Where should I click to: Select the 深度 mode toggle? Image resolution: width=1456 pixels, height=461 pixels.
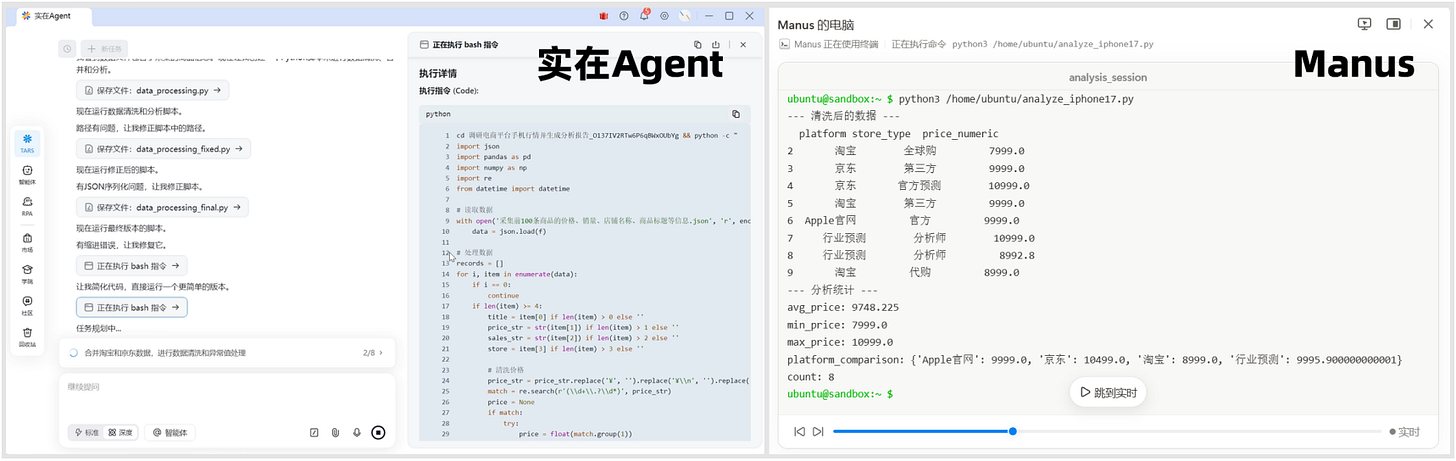(x=119, y=433)
